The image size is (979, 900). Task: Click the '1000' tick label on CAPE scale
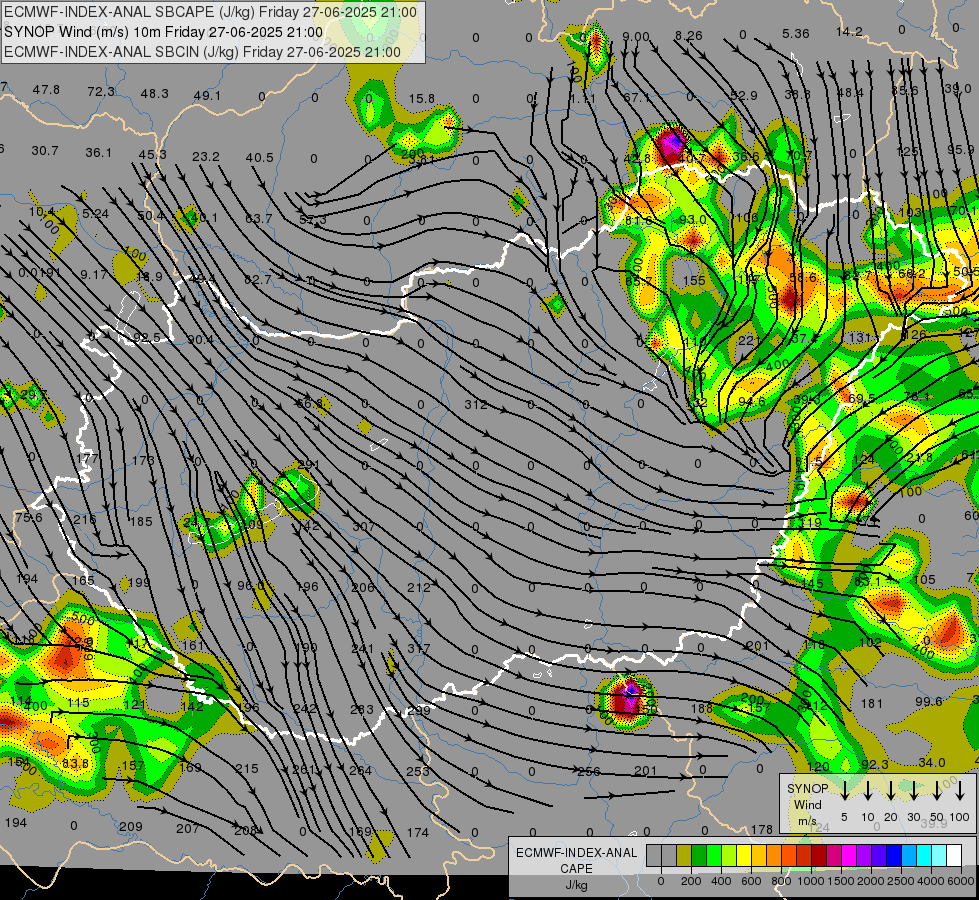[x=810, y=881]
